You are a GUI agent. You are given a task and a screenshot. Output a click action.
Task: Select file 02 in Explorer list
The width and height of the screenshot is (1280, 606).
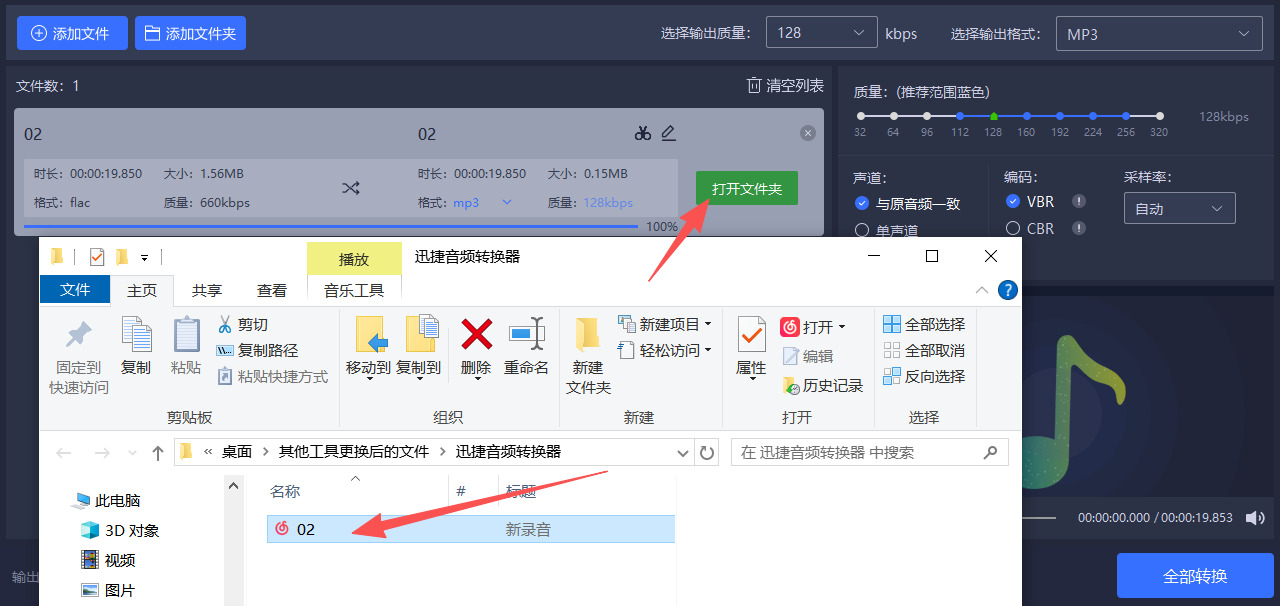click(470, 529)
